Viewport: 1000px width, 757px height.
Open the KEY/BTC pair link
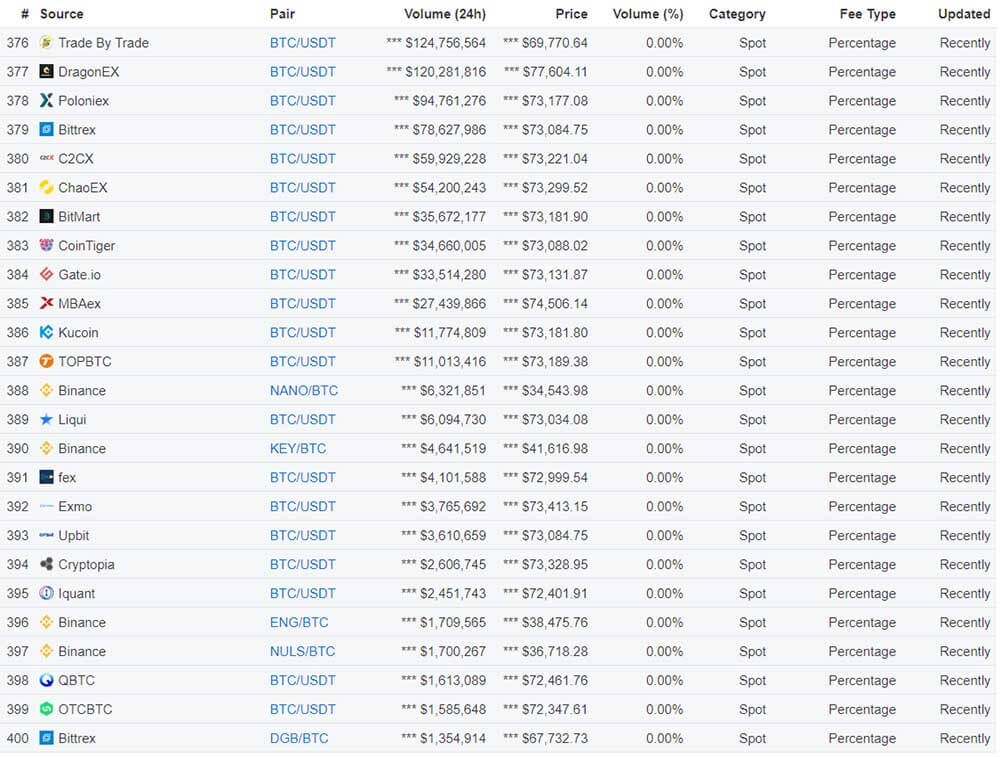[x=297, y=448]
